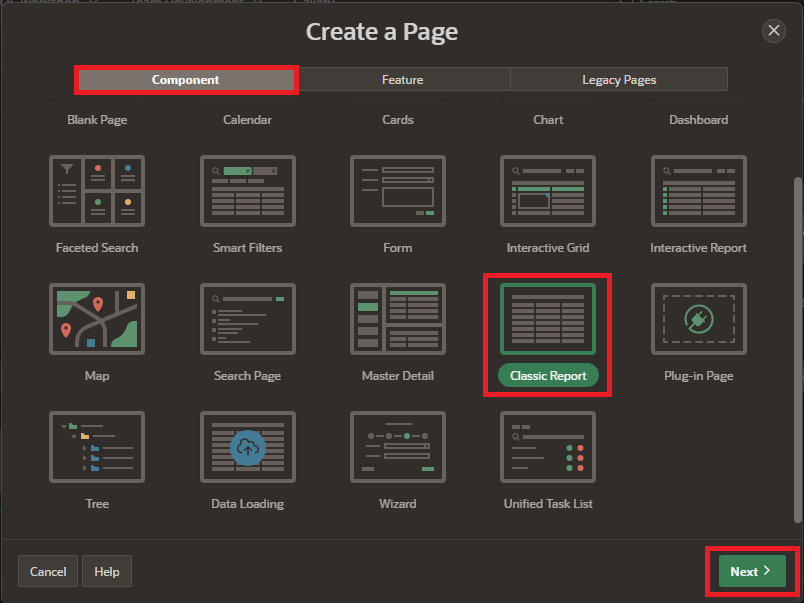The height and width of the screenshot is (603, 804).
Task: Select the Map page icon
Action: tap(97, 319)
